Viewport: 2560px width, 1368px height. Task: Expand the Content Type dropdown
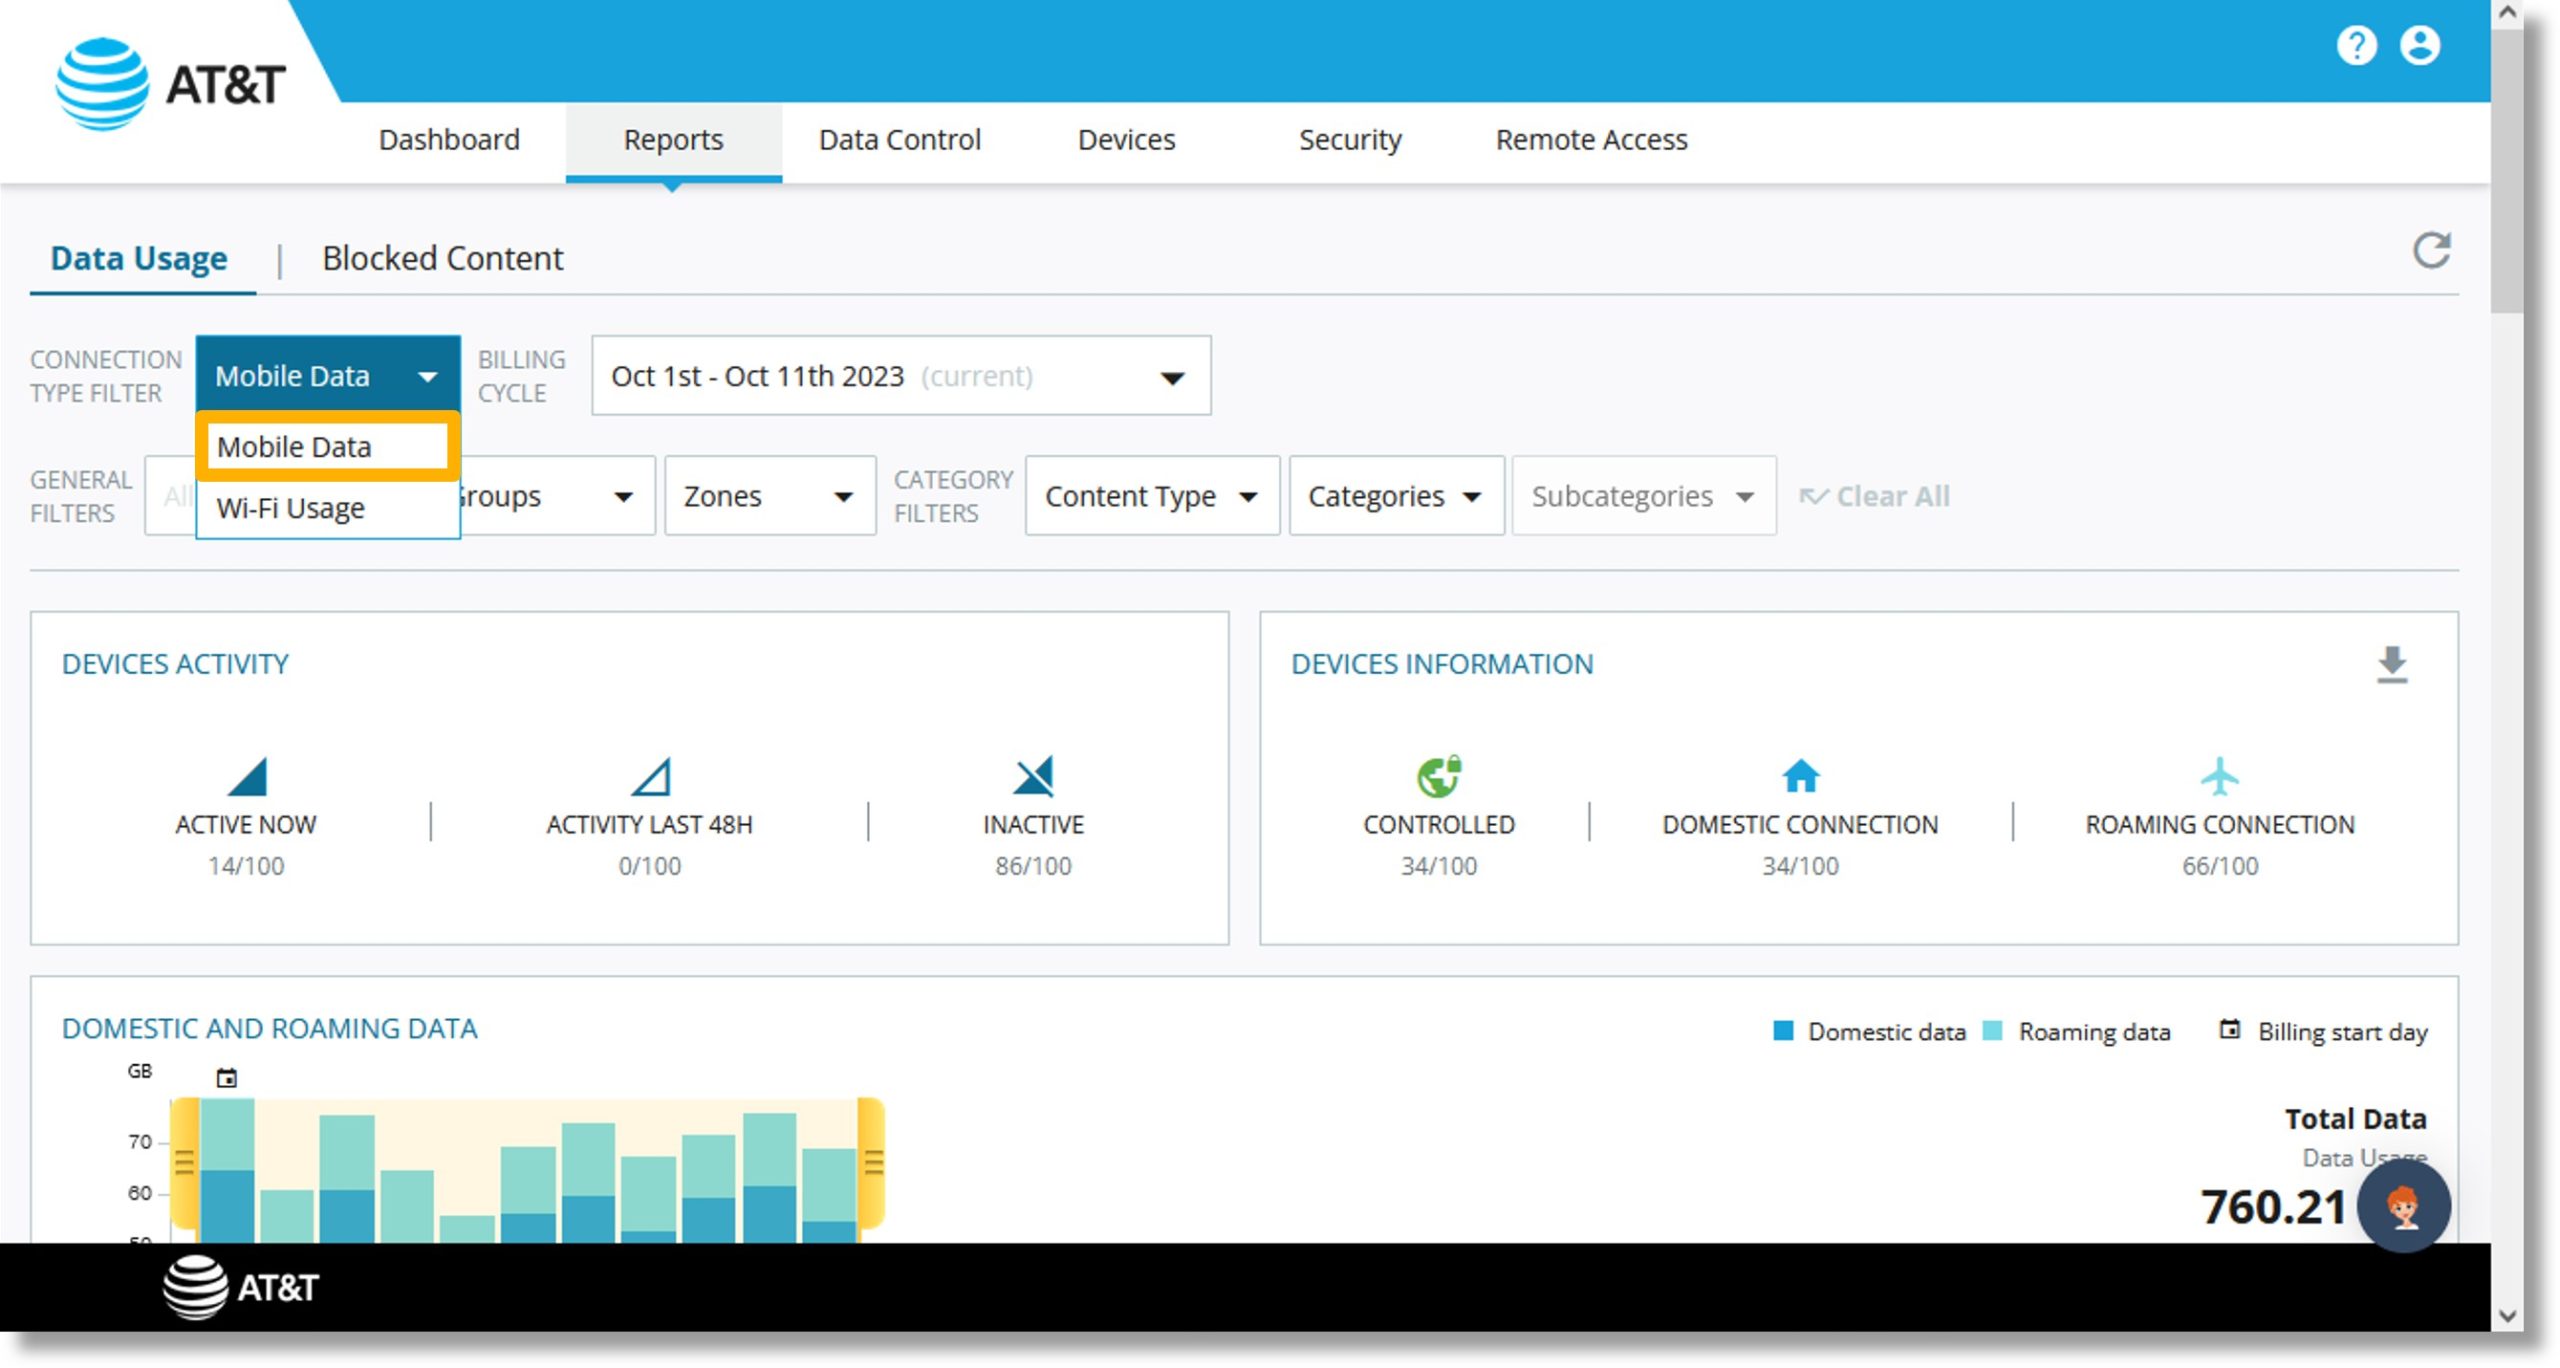point(1152,497)
